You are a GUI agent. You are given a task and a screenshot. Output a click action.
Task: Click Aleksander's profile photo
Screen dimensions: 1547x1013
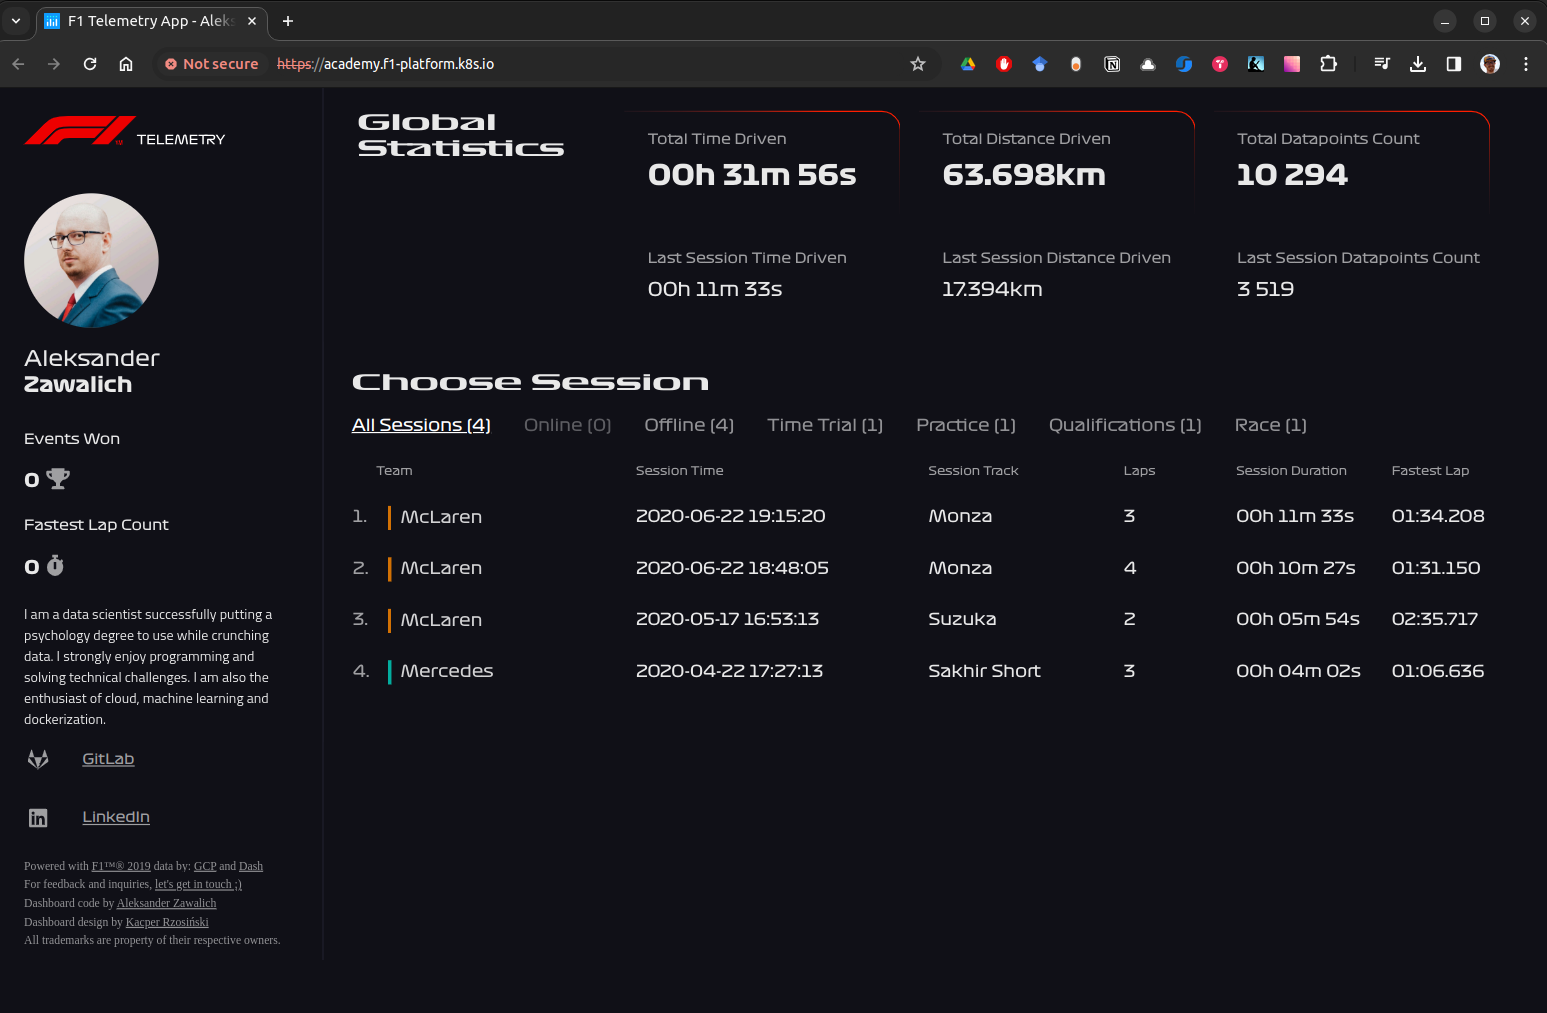tap(91, 260)
